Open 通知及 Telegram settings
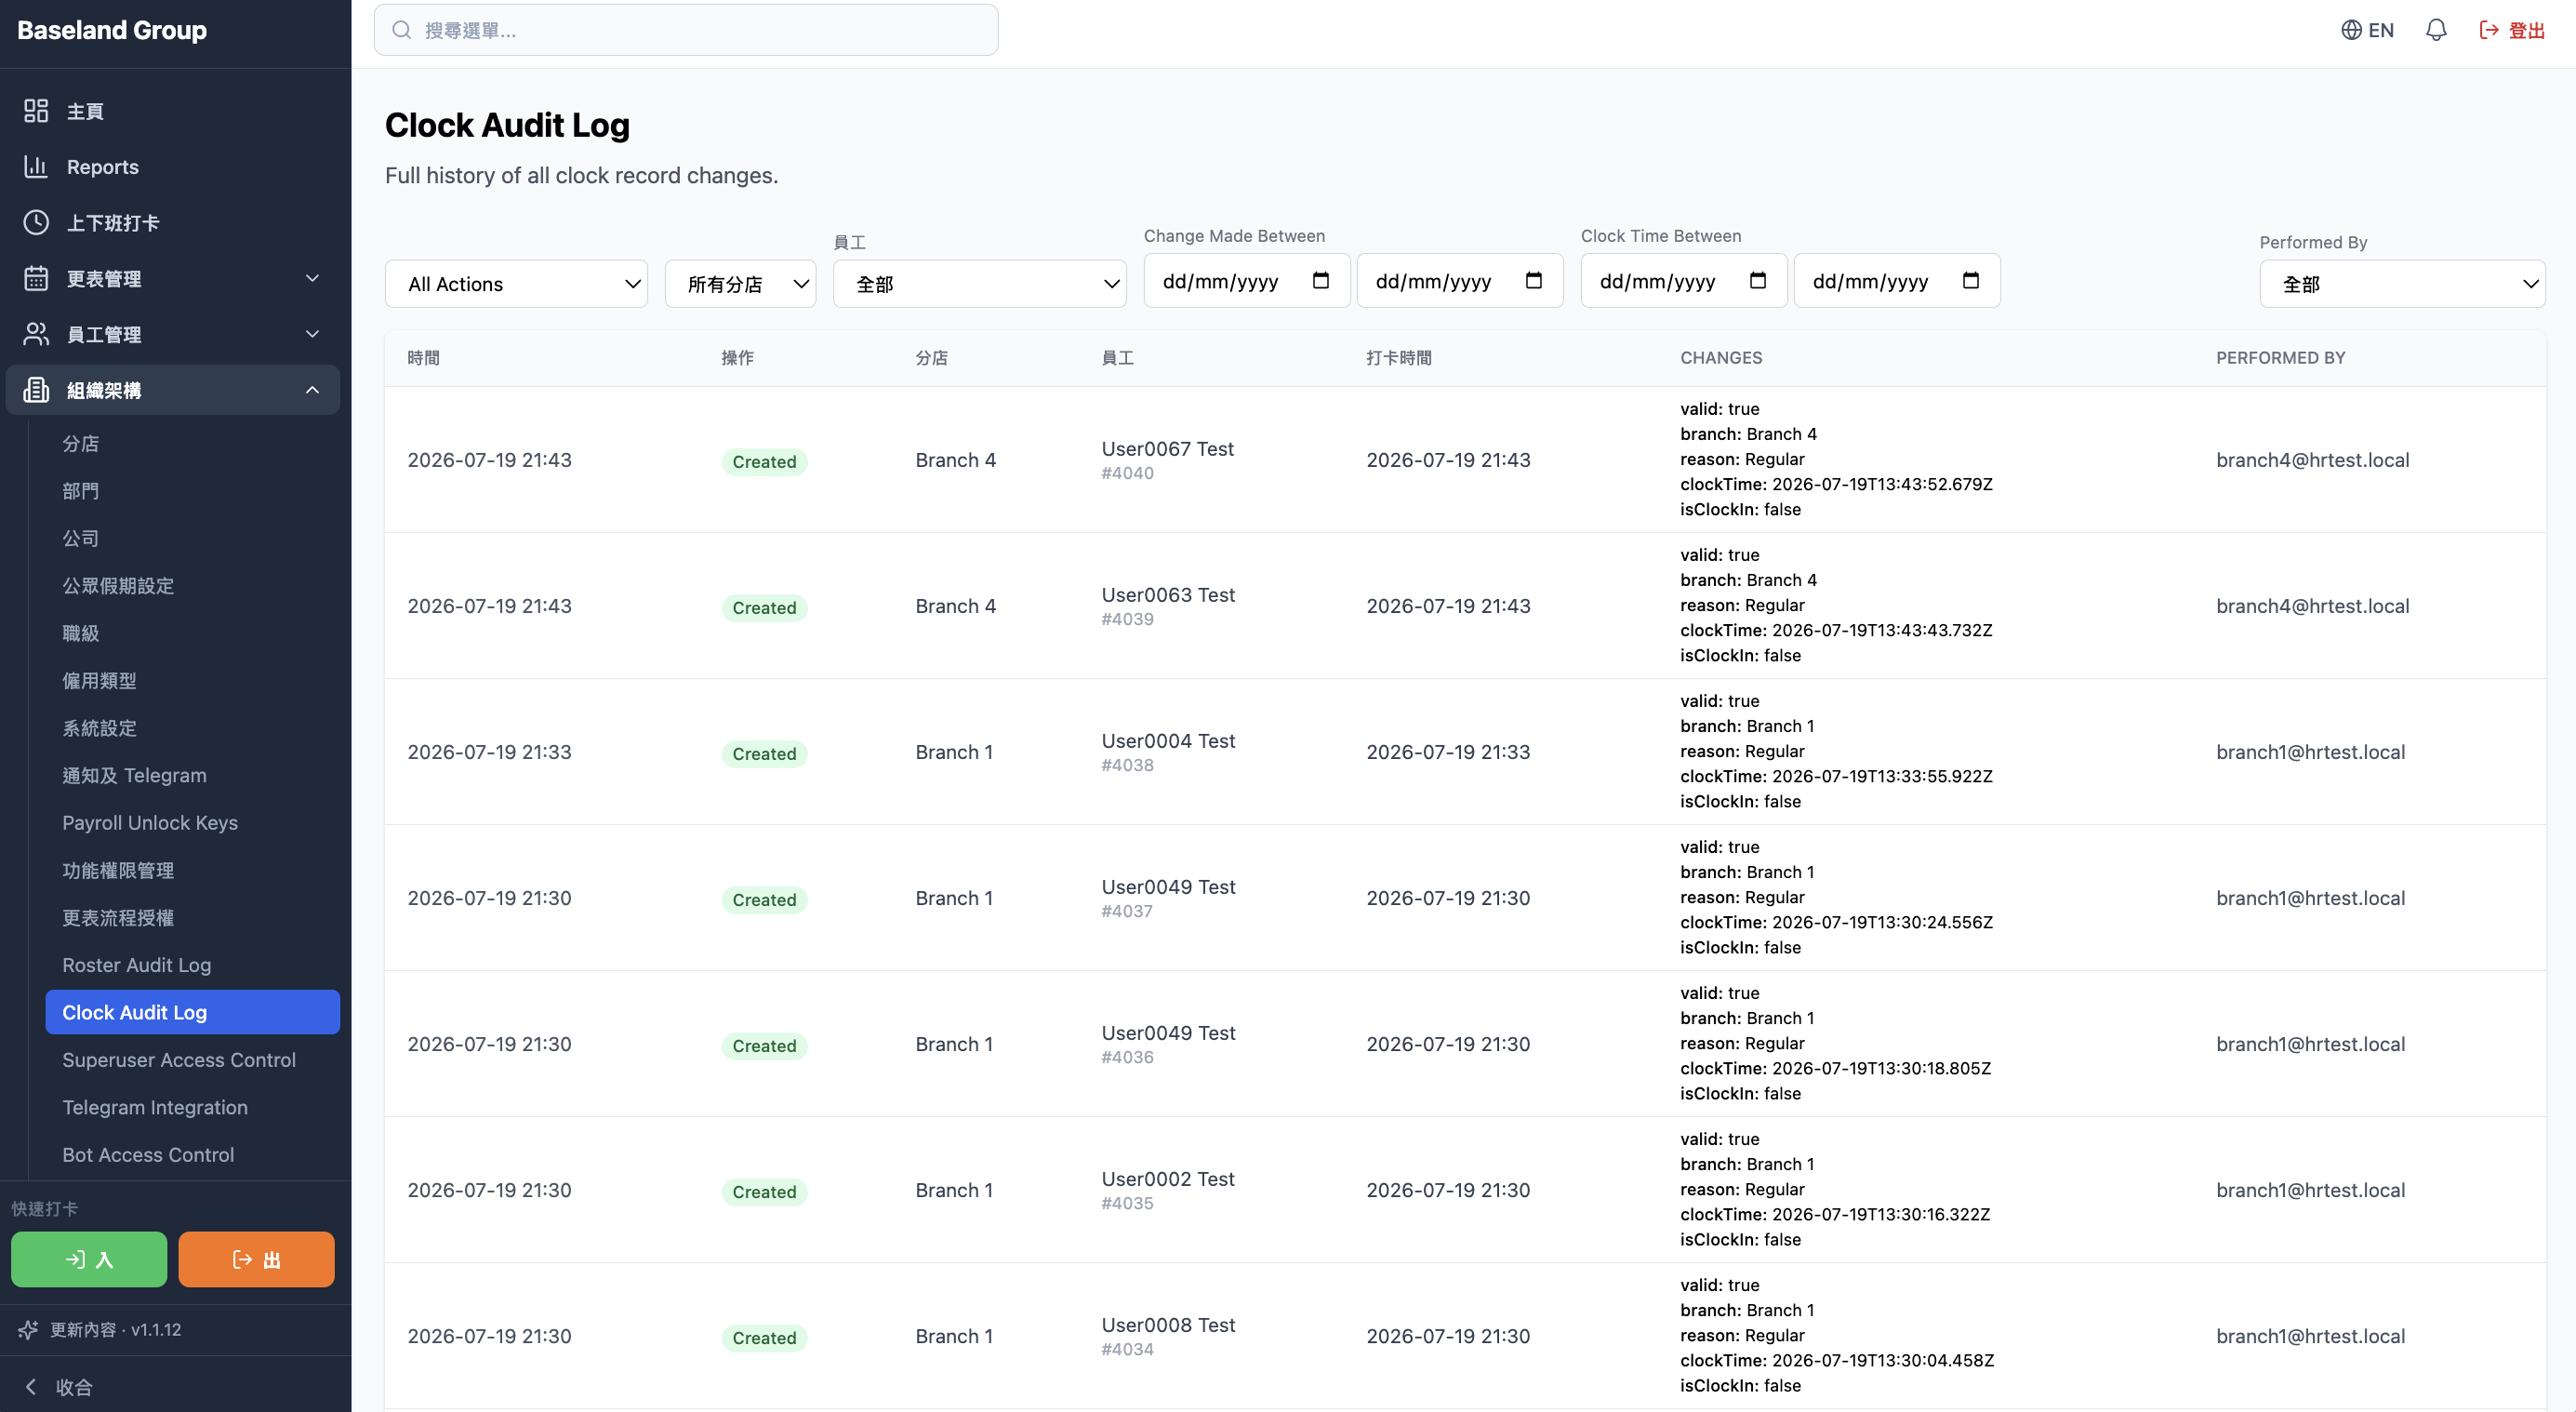2576x1412 pixels. point(192,775)
